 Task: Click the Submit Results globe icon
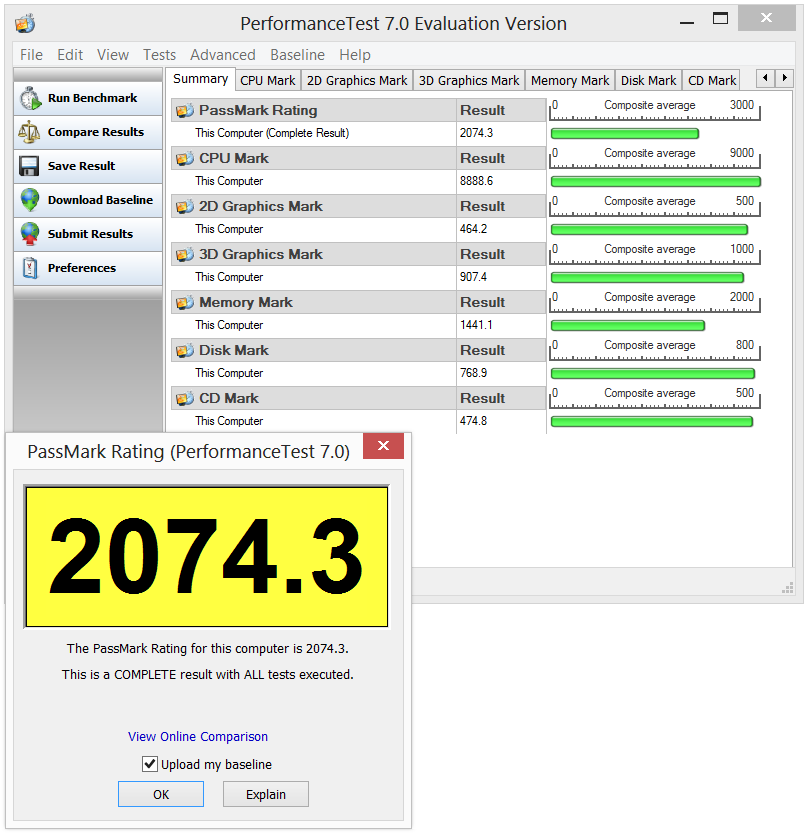30,234
